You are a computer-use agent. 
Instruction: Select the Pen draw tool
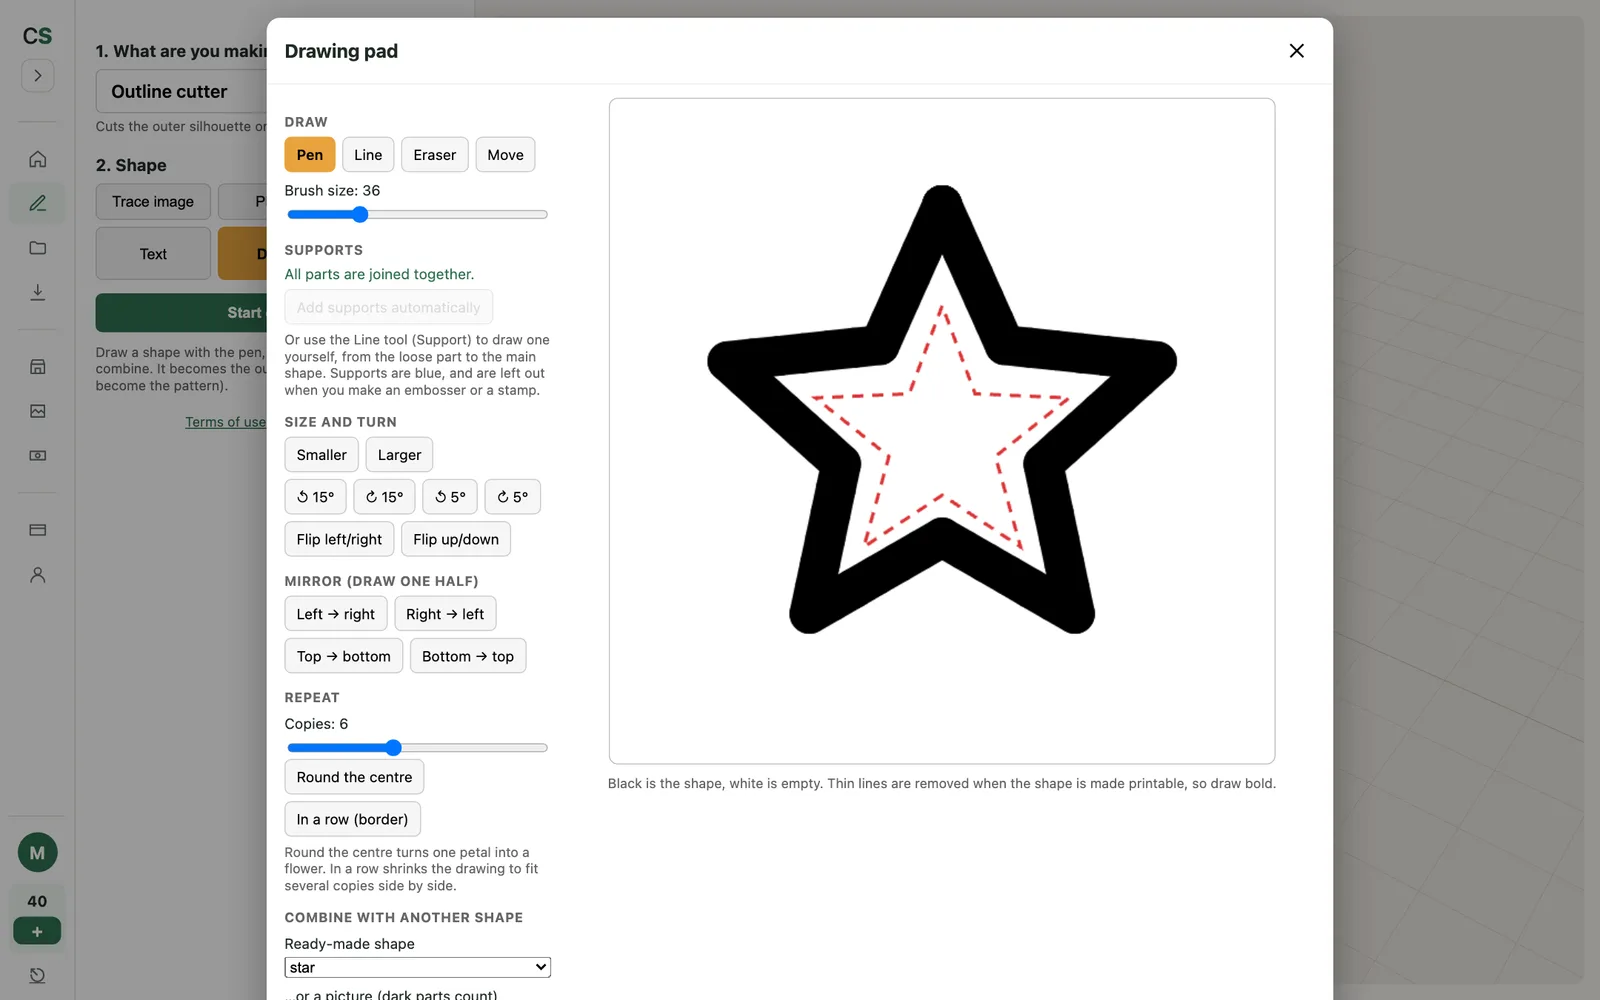point(310,155)
